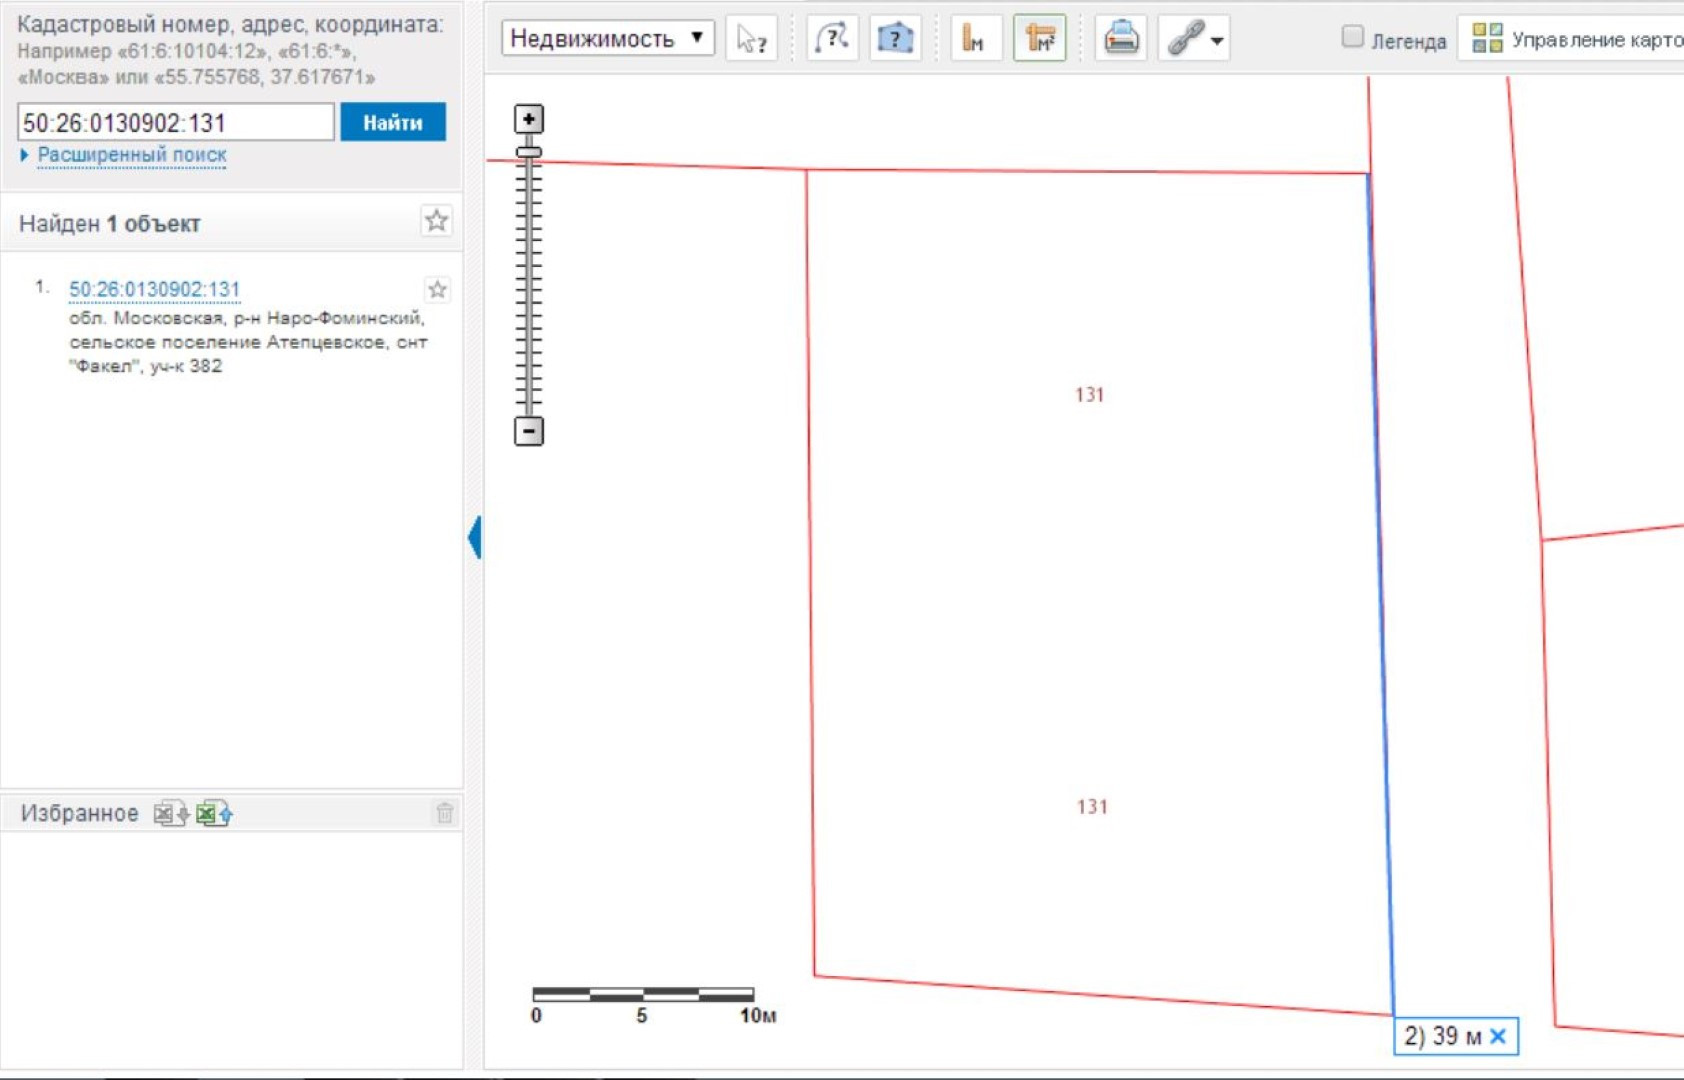The image size is (1684, 1080).
Task: Open the 50:26:0130902:131 result link
Action: [x=154, y=289]
